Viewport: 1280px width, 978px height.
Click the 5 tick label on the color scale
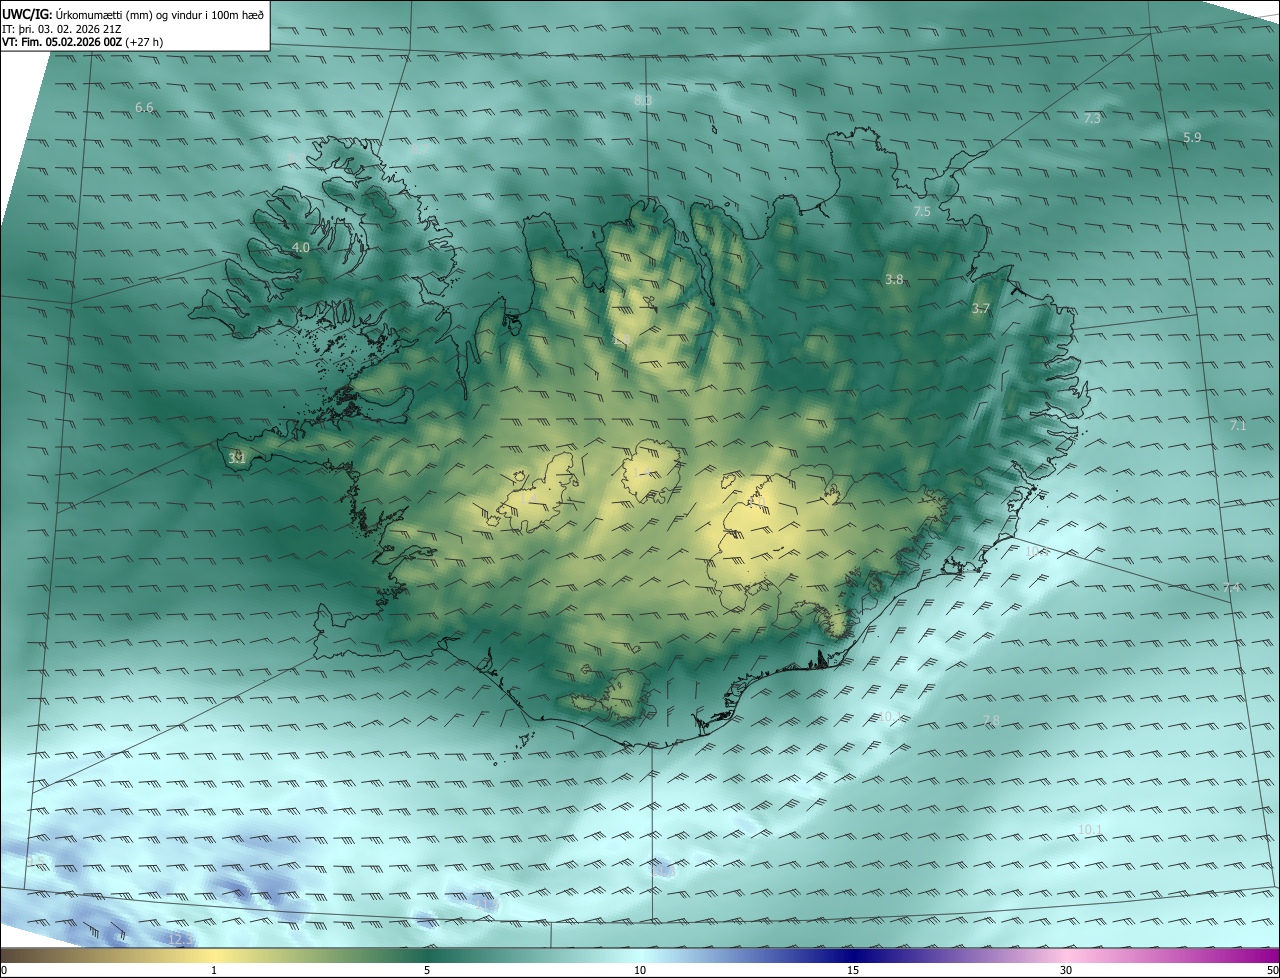coord(427,970)
